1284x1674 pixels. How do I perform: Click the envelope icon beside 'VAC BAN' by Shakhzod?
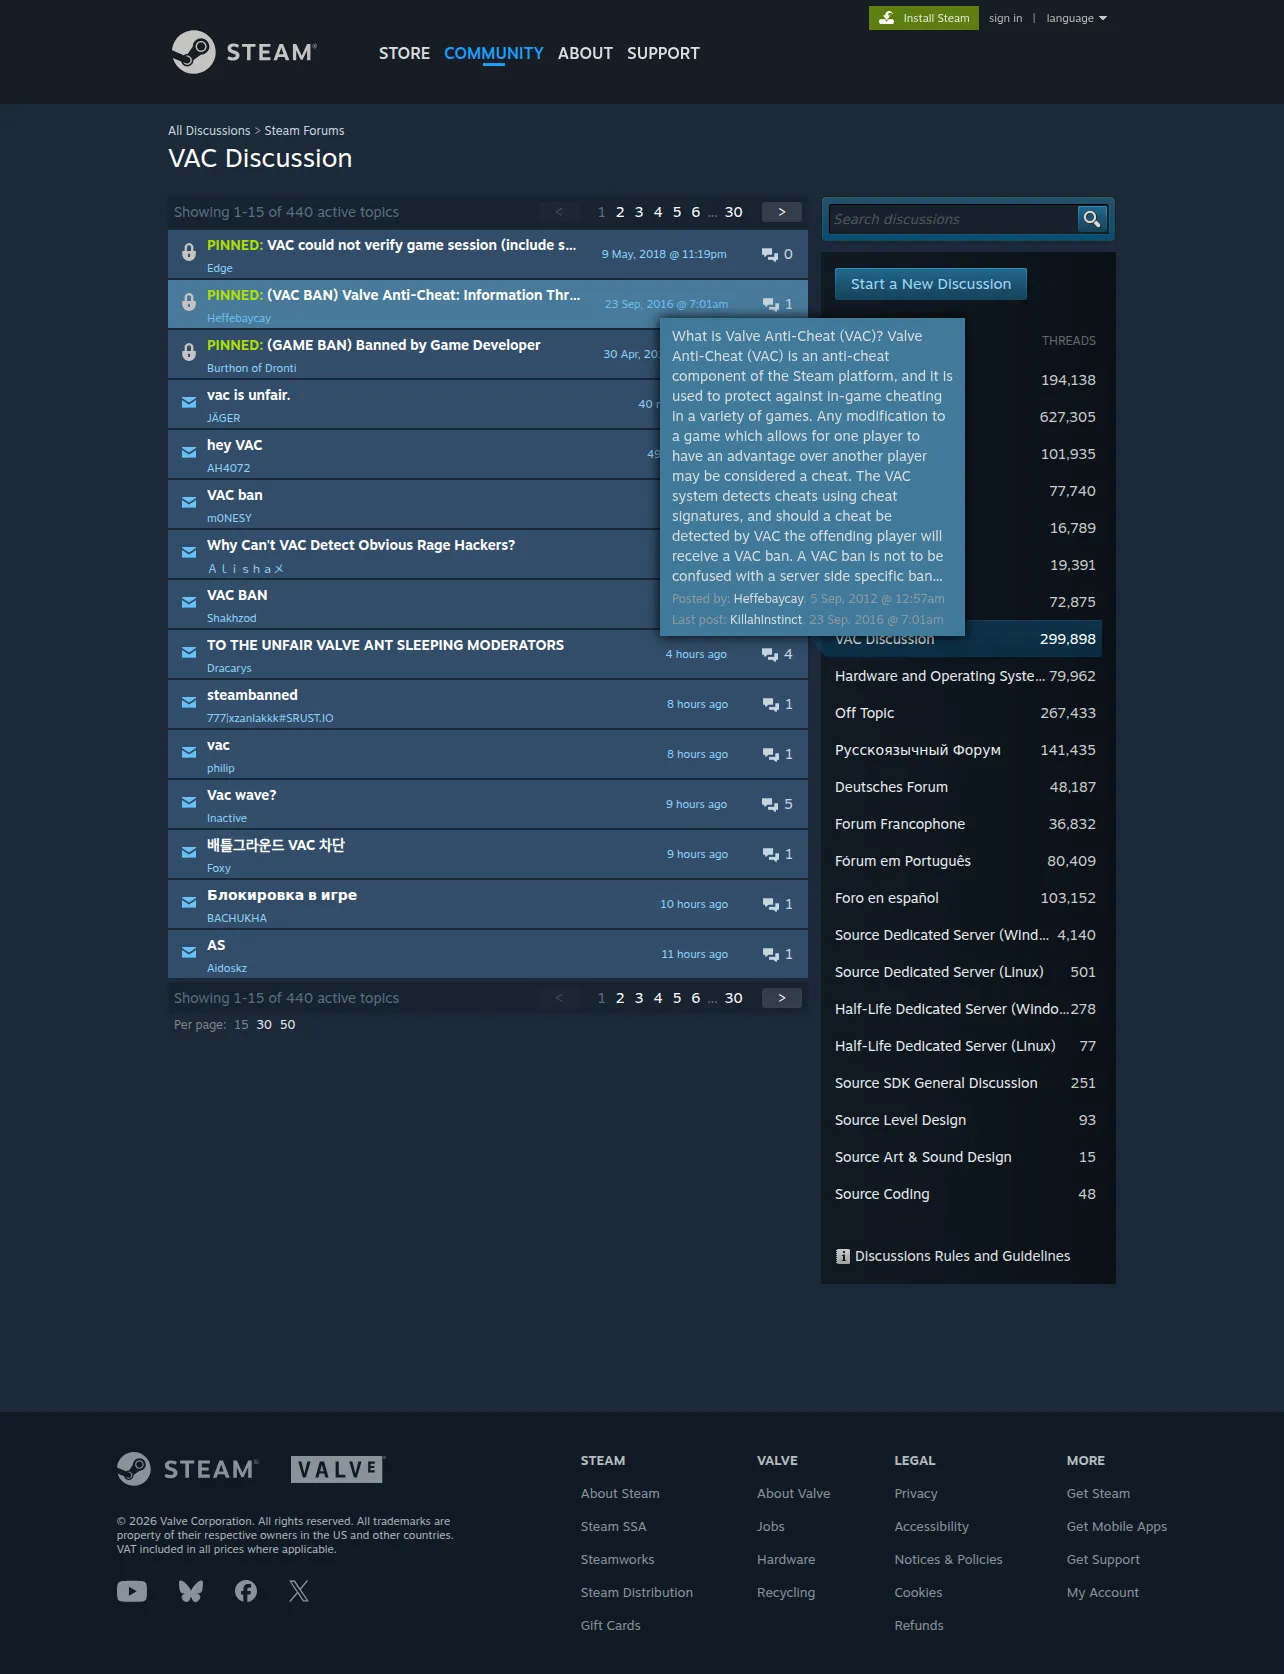point(189,602)
